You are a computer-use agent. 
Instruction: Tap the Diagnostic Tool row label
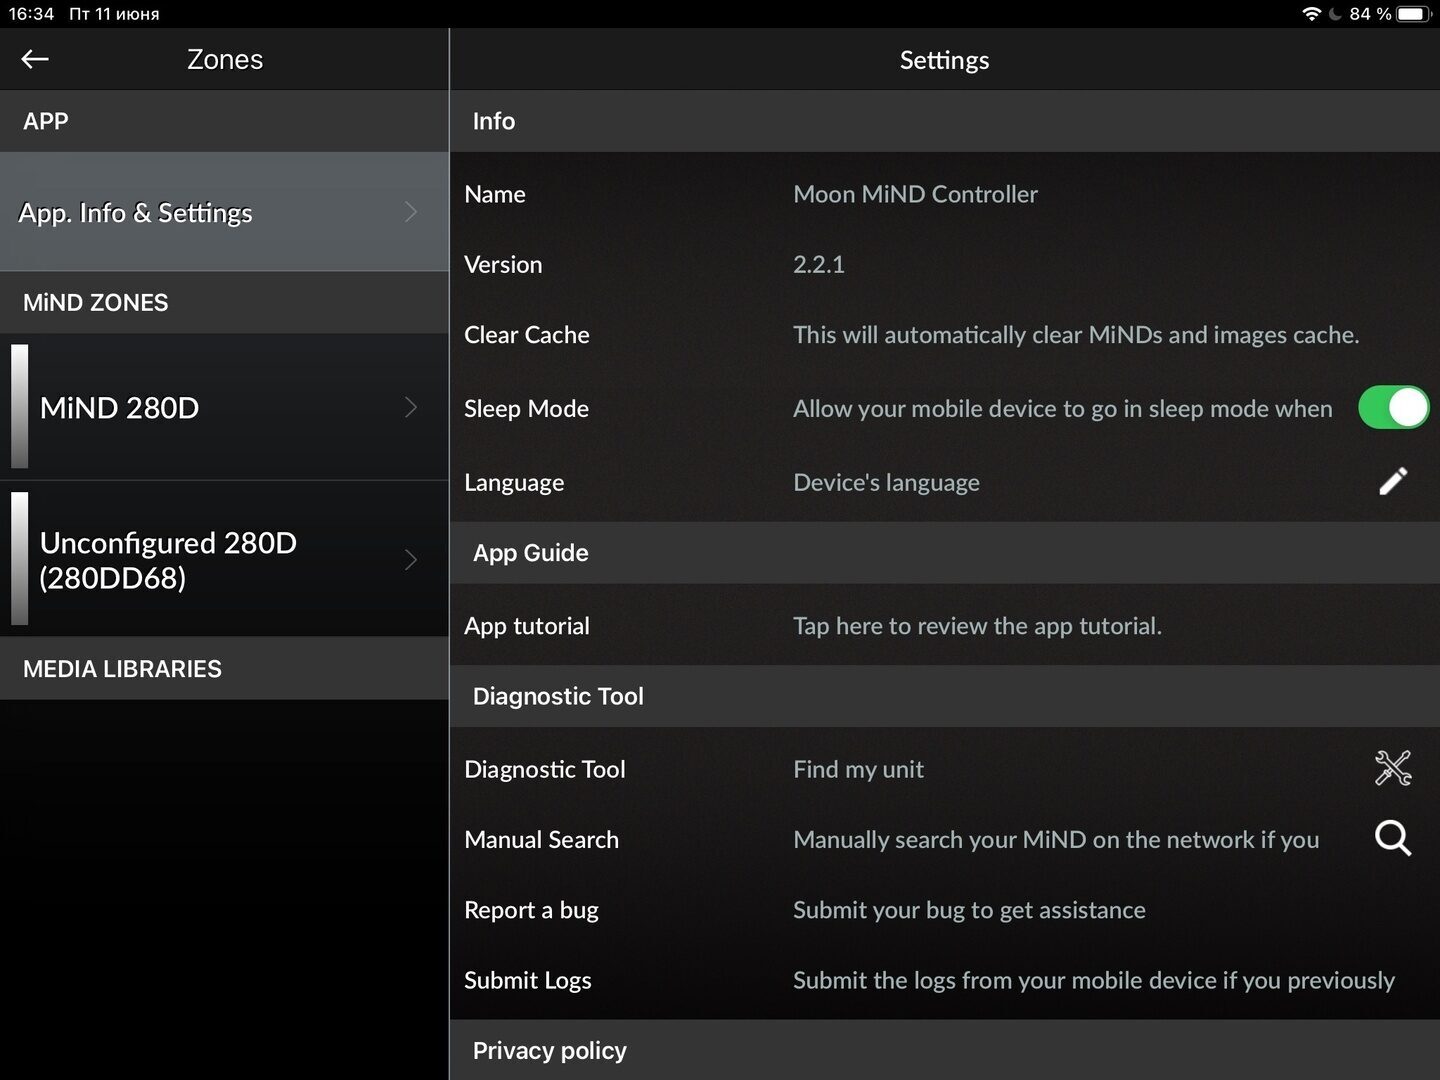pyautogui.click(x=544, y=769)
